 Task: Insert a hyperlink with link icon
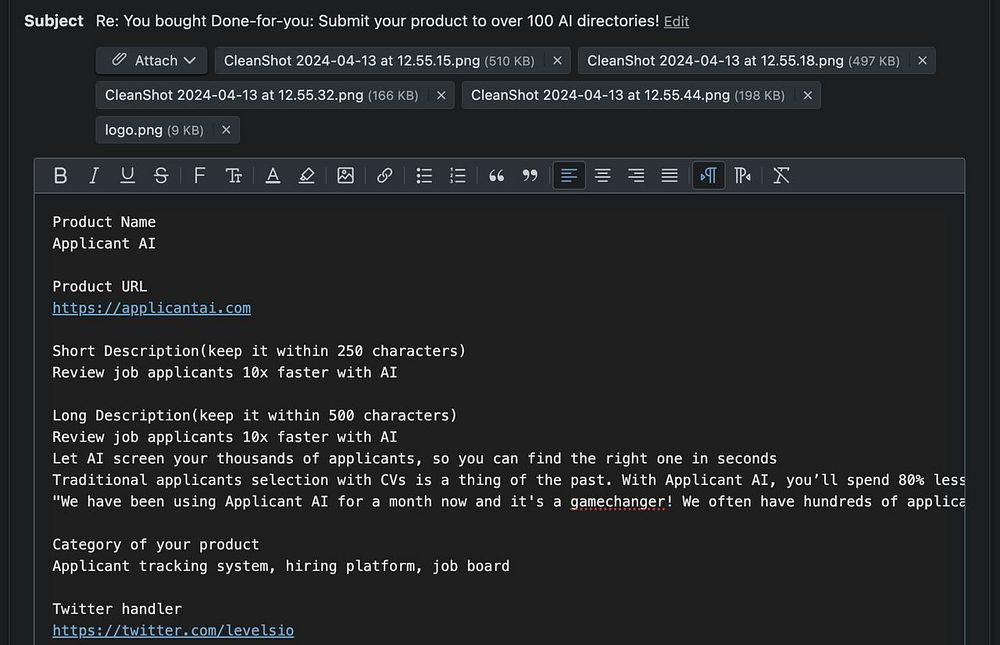coord(385,175)
